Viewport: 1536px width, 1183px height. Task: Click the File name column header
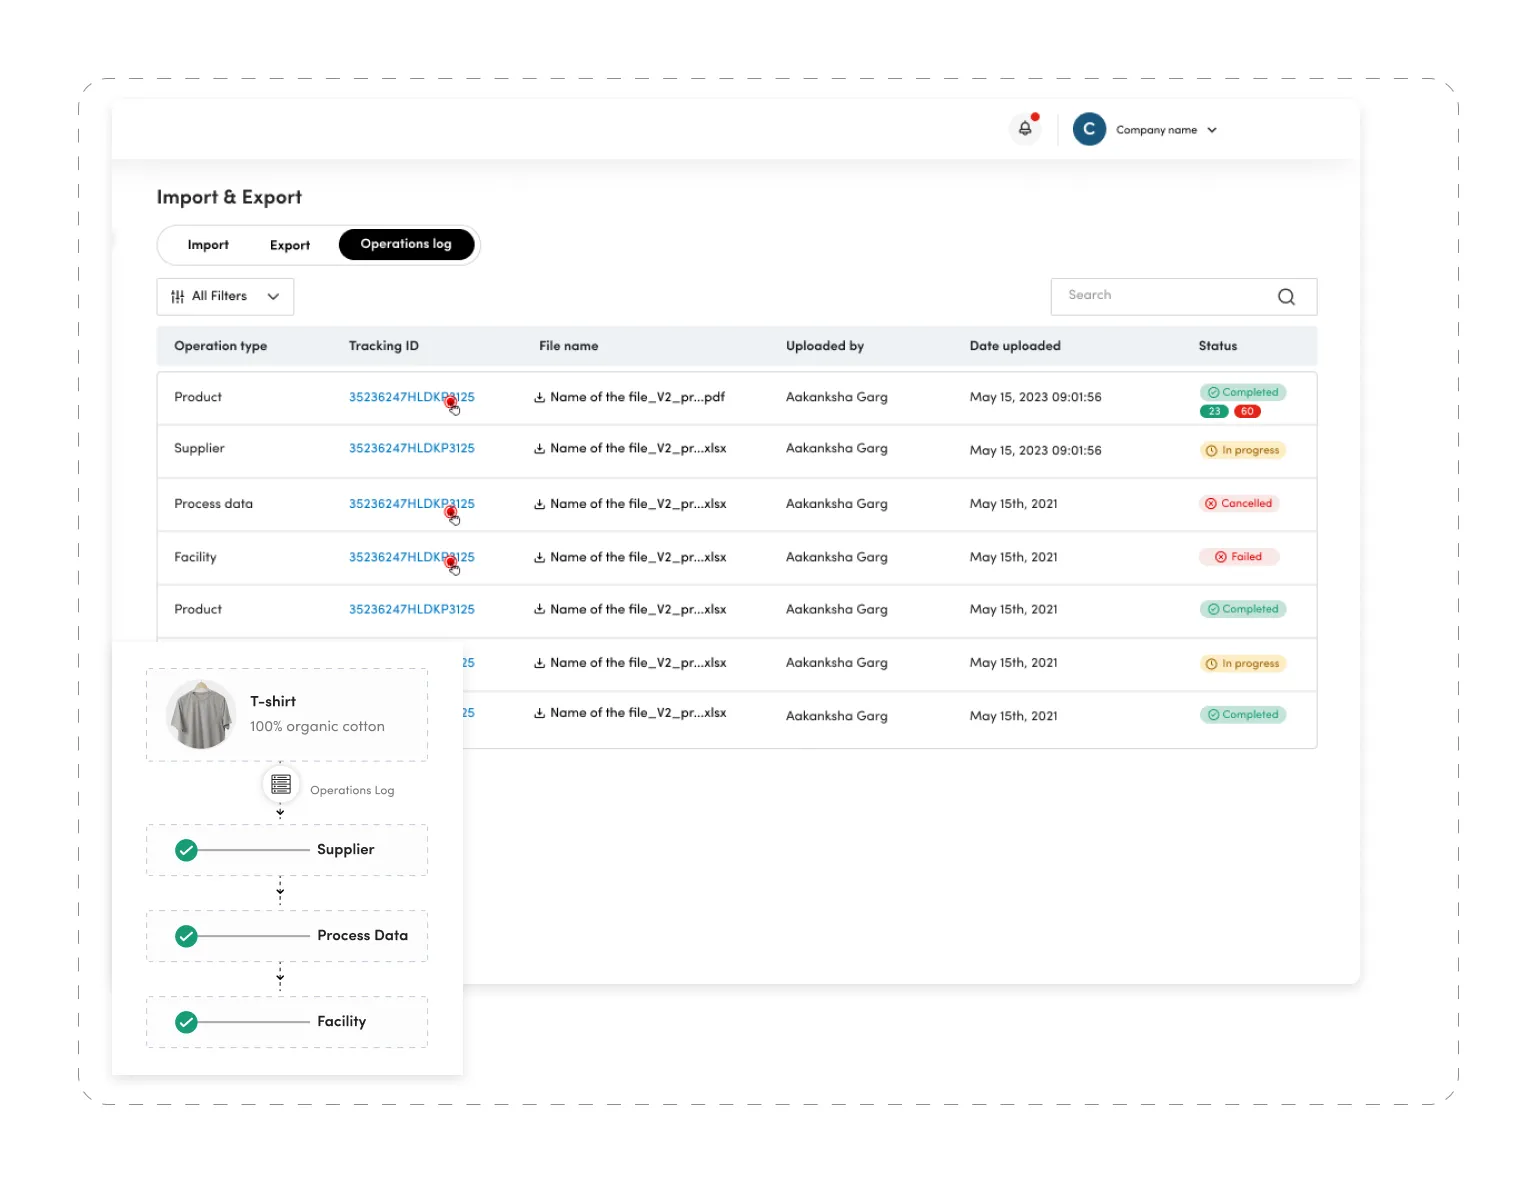569,346
